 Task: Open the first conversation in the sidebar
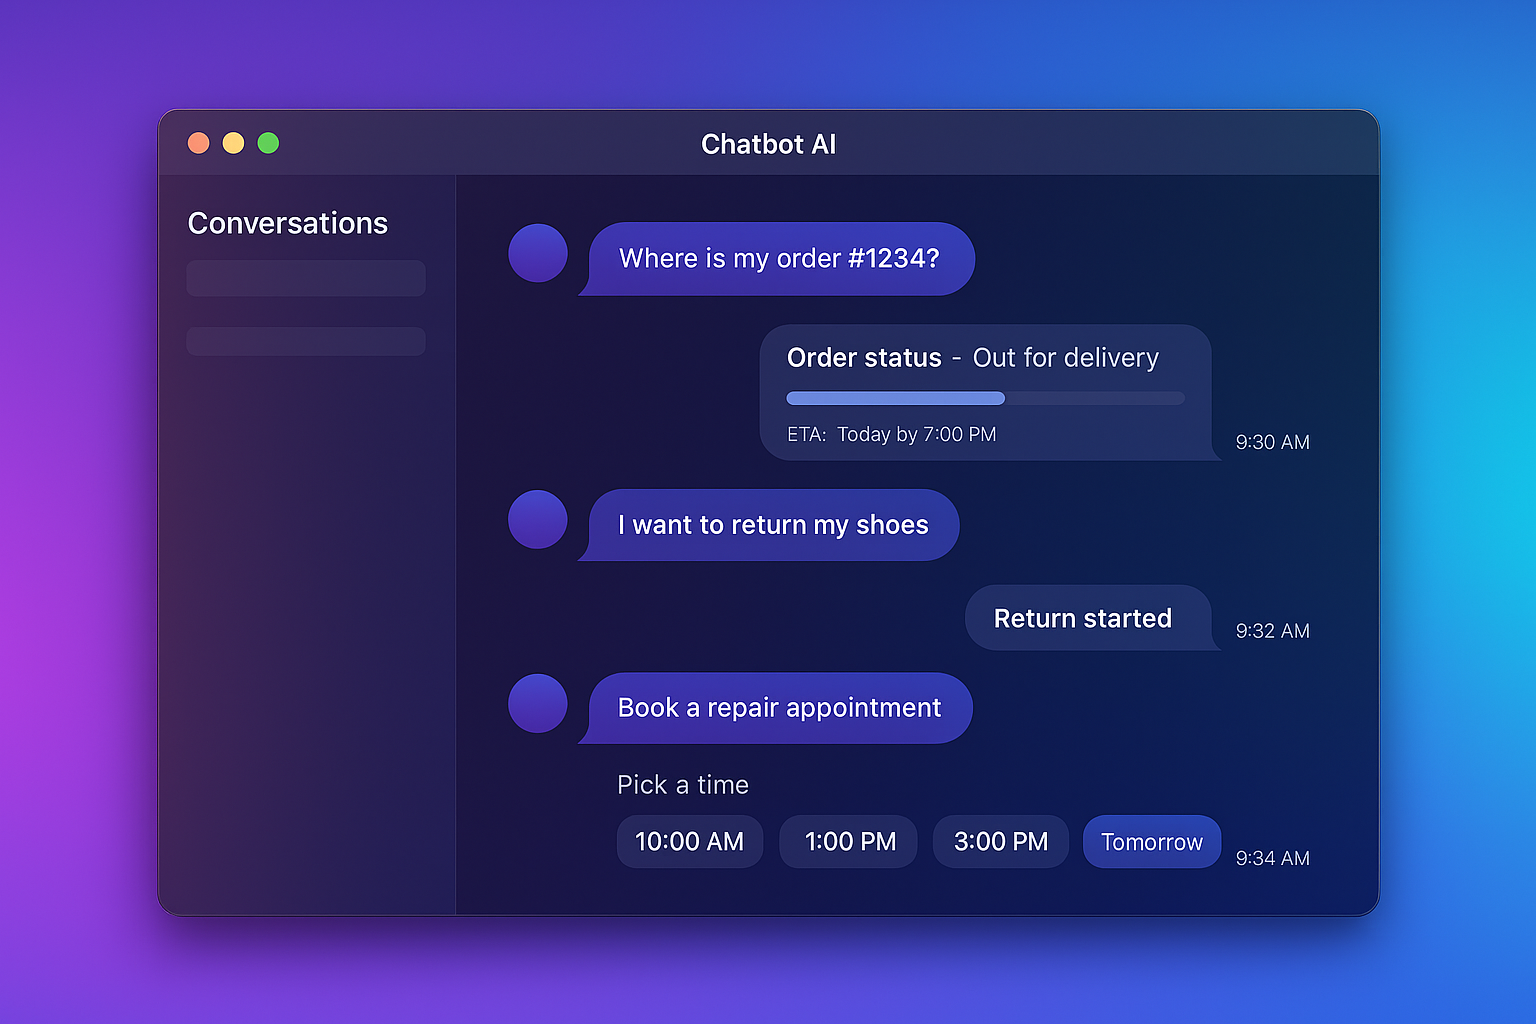306,278
